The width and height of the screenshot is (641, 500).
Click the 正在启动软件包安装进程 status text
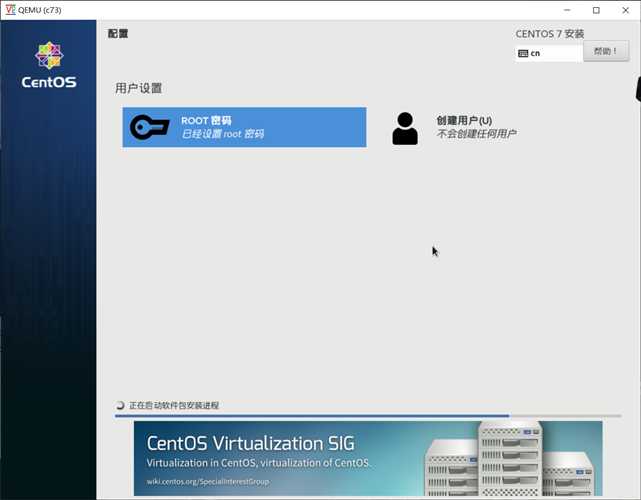pos(174,405)
